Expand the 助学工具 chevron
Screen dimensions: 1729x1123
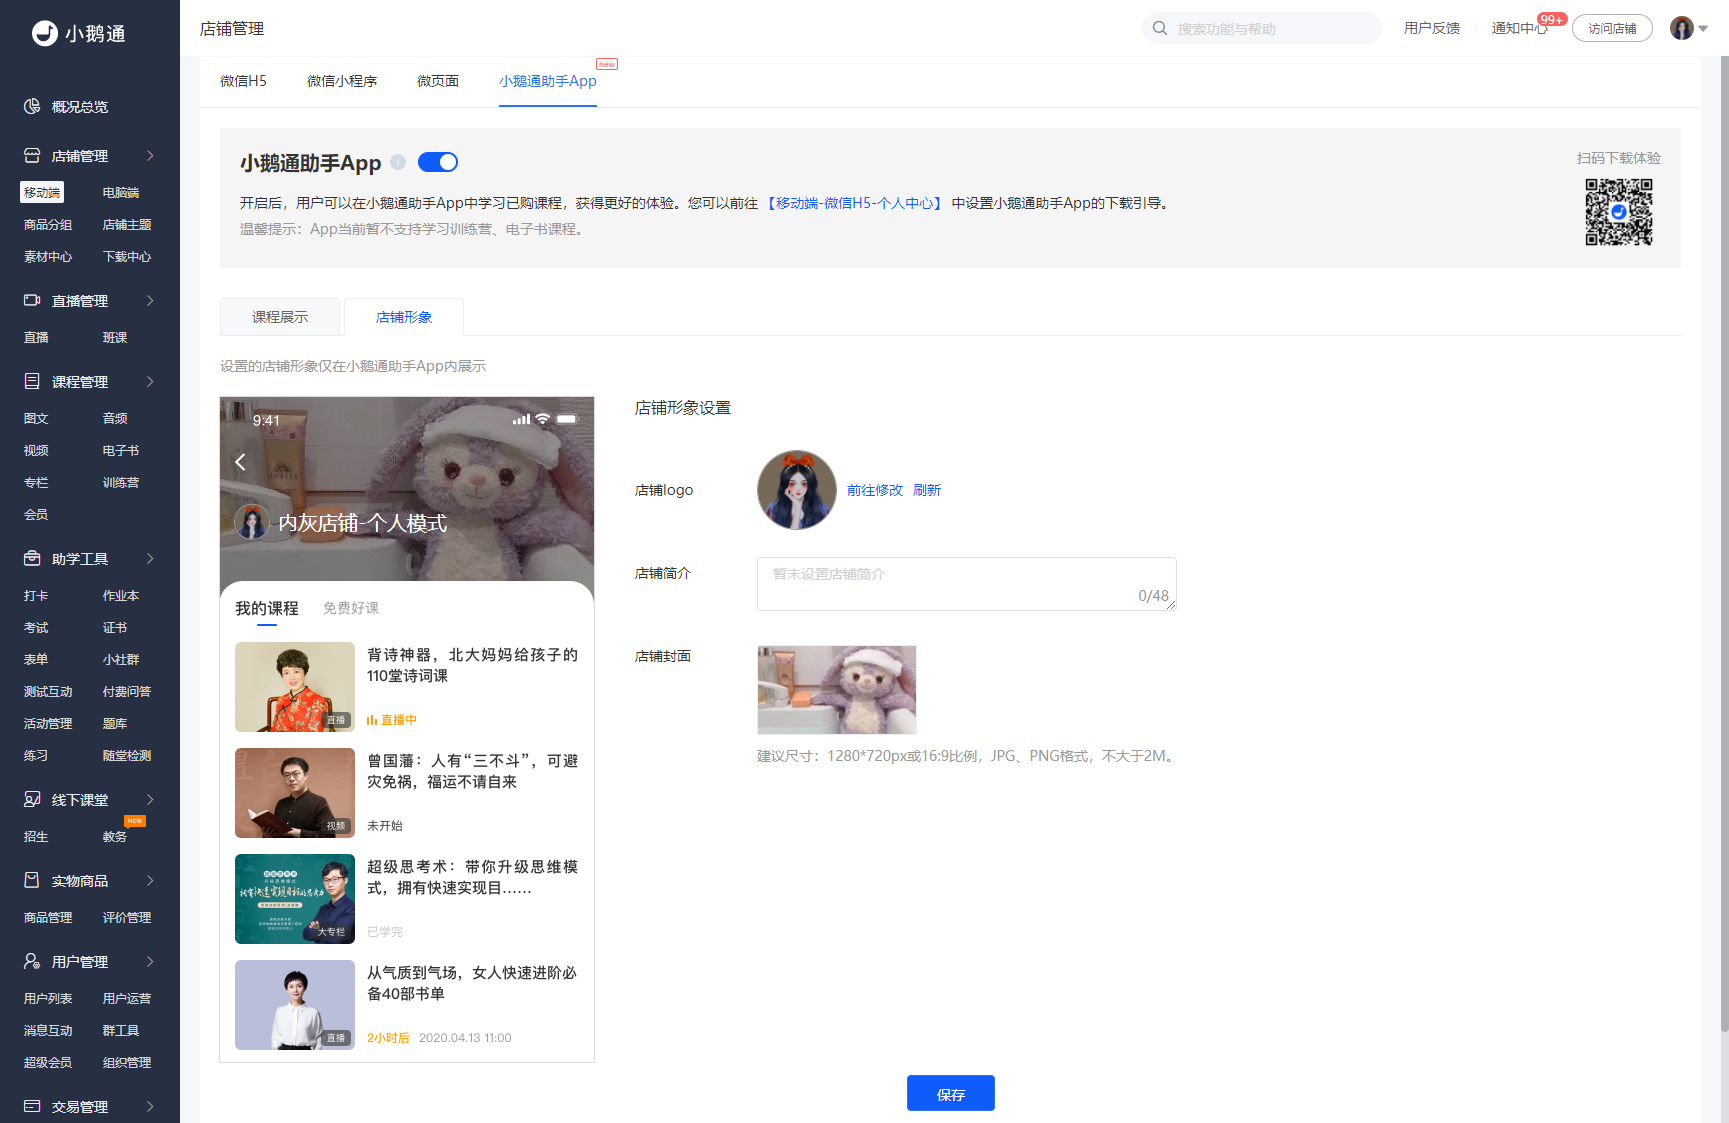pyautogui.click(x=150, y=558)
